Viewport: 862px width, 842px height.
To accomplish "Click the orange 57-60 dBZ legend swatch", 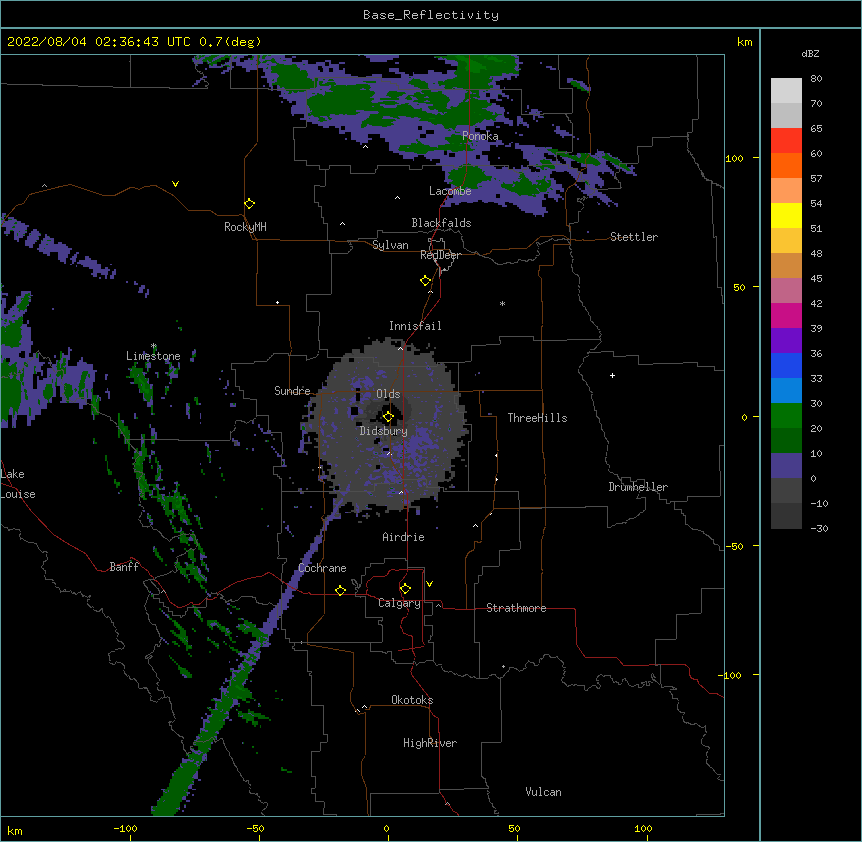I will (786, 165).
